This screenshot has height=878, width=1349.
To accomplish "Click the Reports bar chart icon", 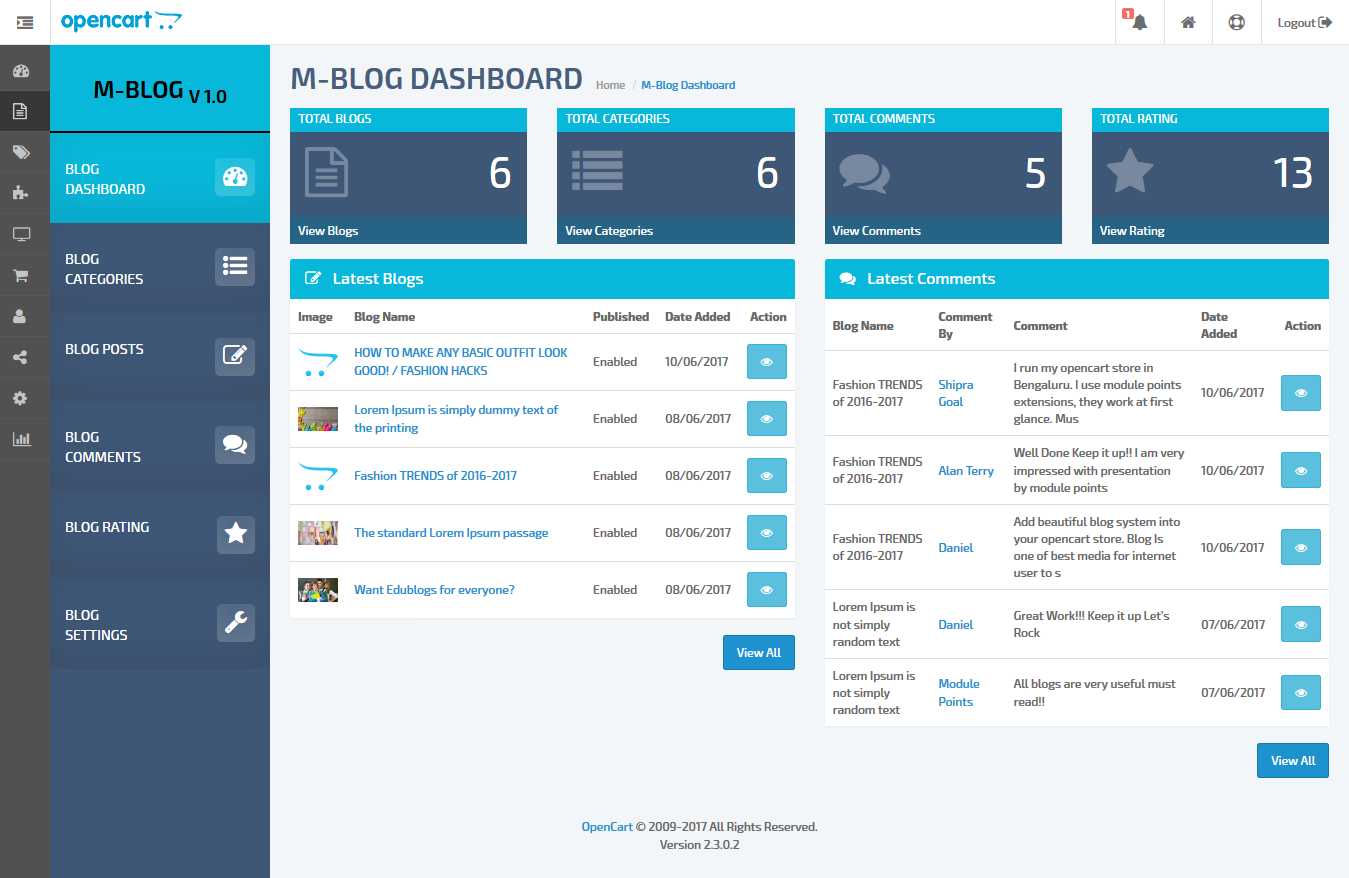I will 20,439.
